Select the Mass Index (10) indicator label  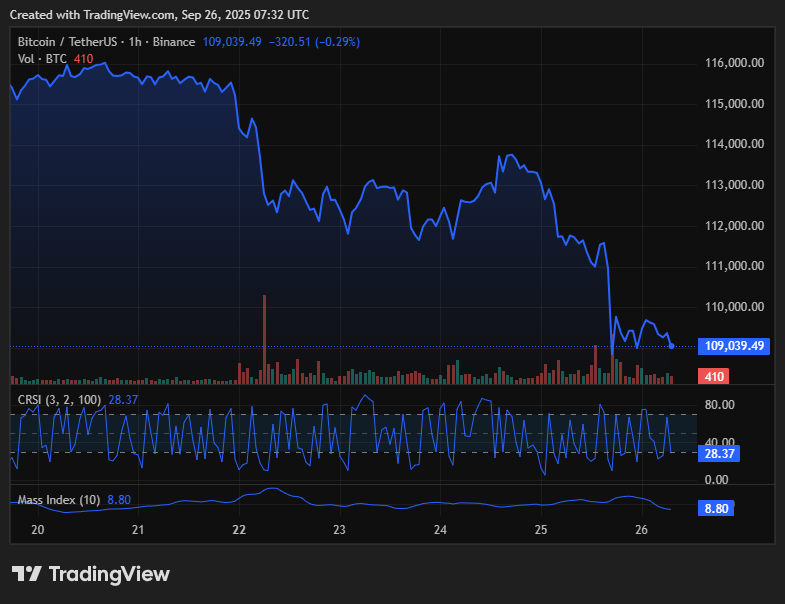(59, 499)
